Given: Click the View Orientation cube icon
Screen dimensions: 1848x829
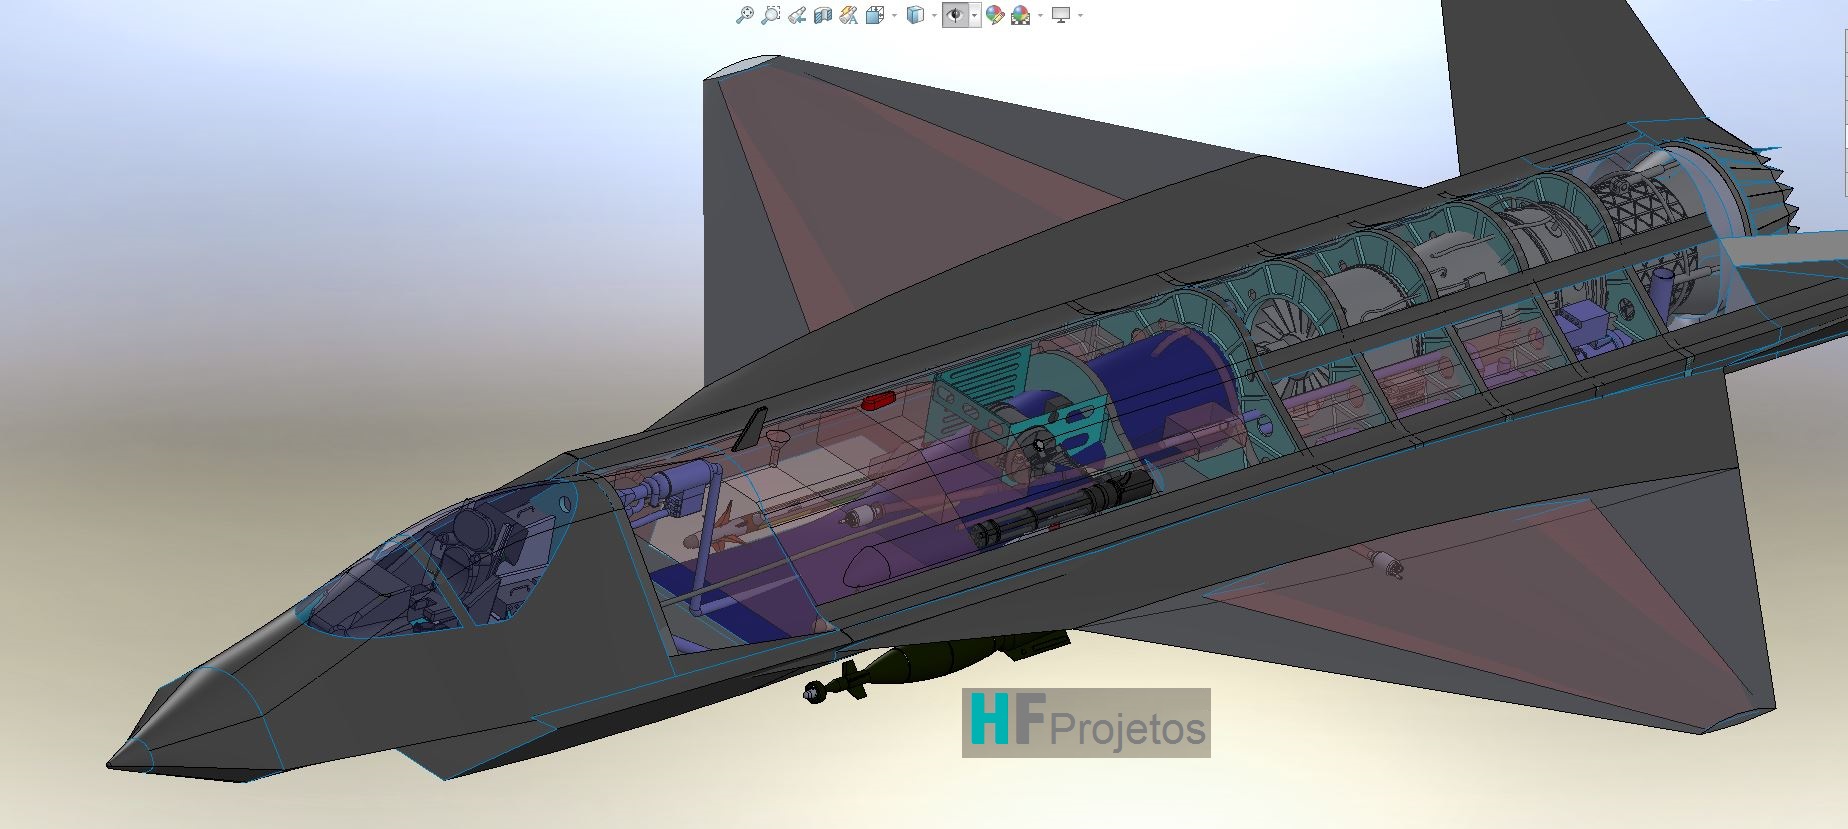Looking at the screenshot, I should pyautogui.click(x=874, y=15).
